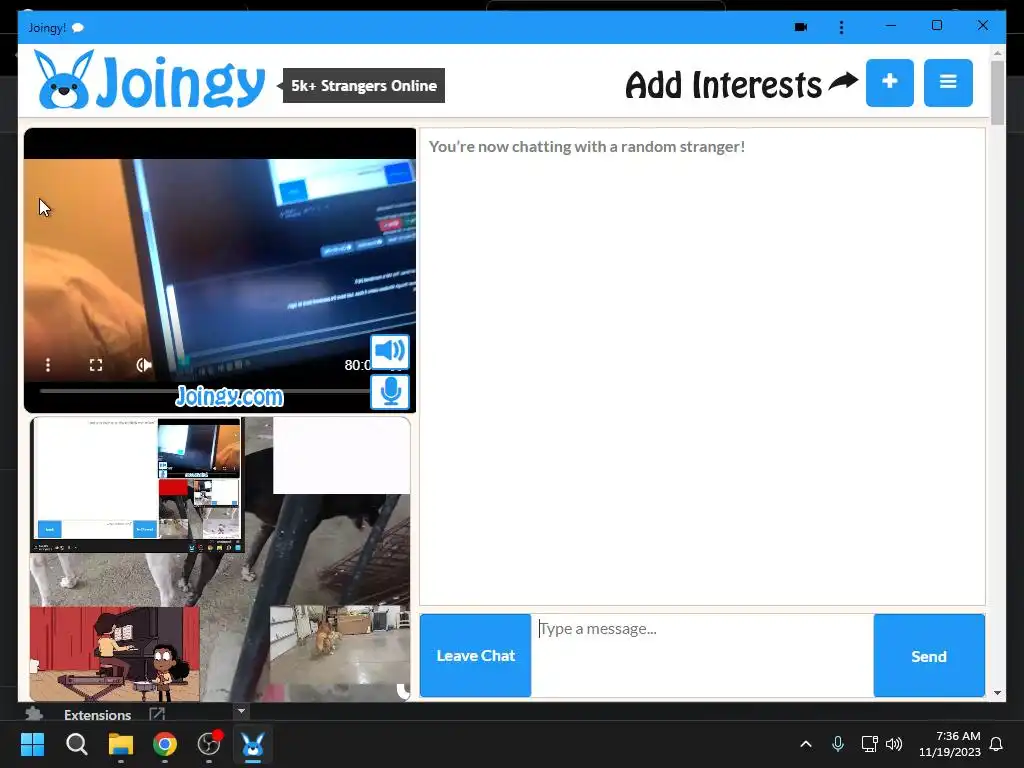Click the Extensions label in the background window
Image resolution: width=1024 pixels, height=768 pixels.
point(97,714)
